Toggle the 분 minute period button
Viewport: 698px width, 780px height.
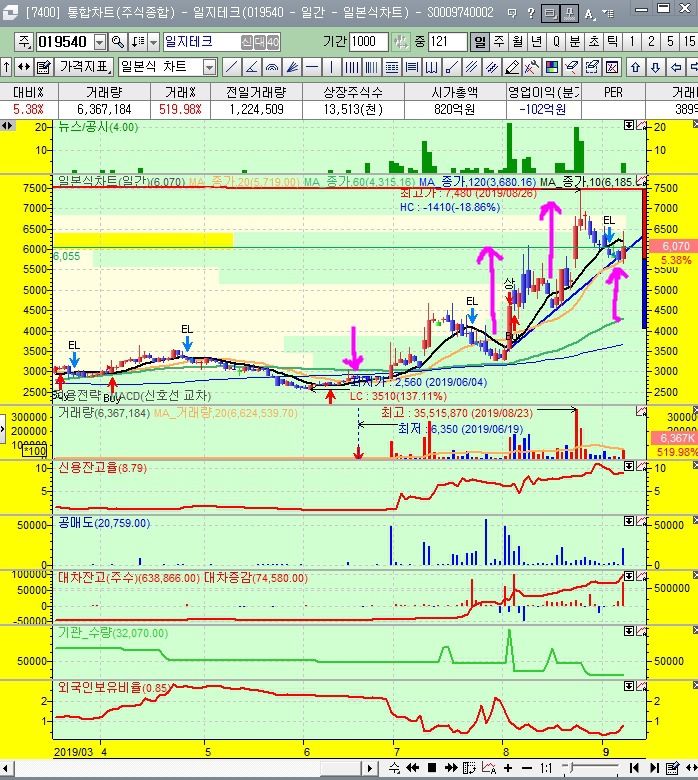tap(575, 42)
